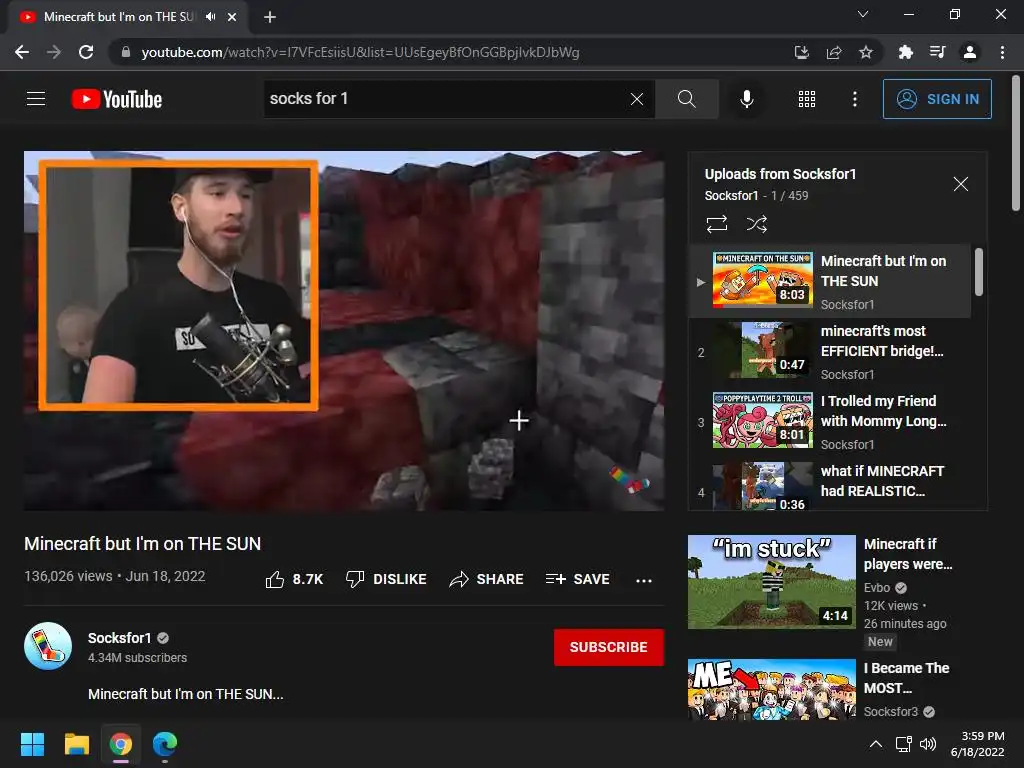Viewport: 1024px width, 768px height.
Task: Open Socksfor1 channel avatar
Action: 48,646
